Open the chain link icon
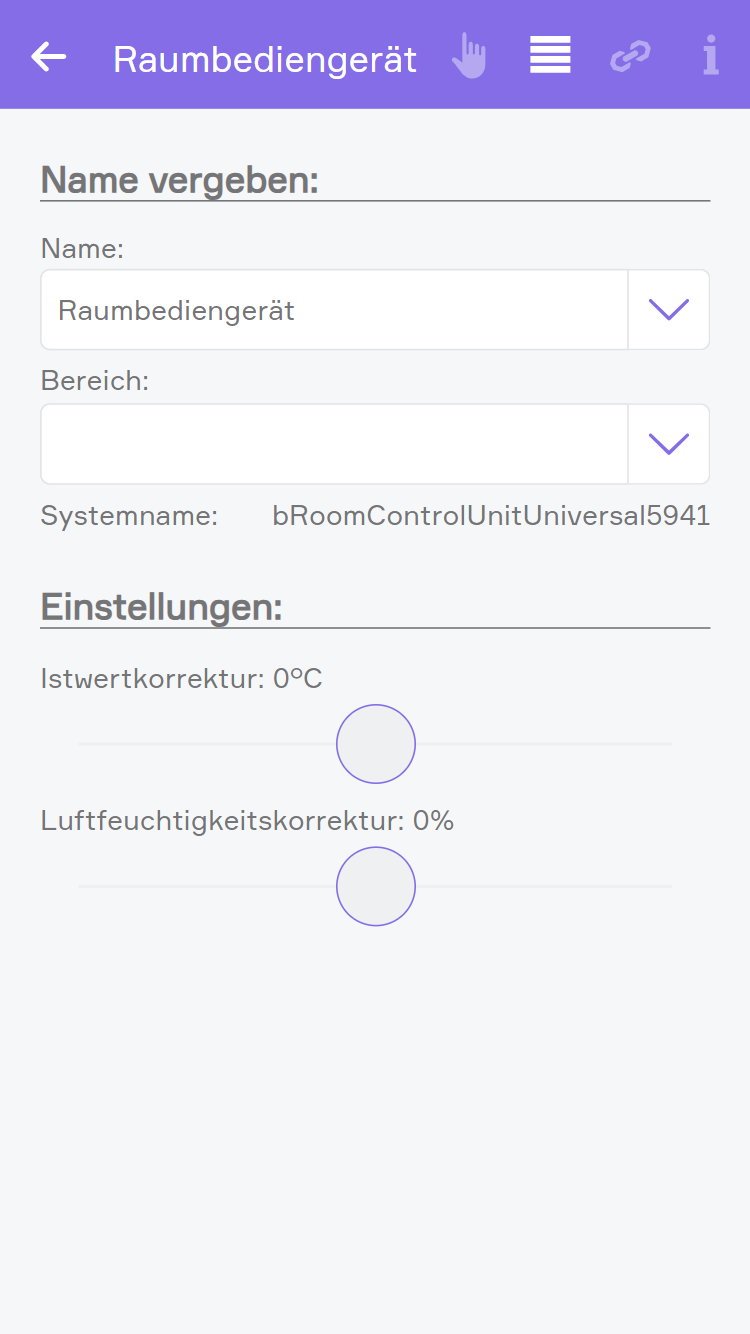The image size is (750, 1334). (x=630, y=56)
